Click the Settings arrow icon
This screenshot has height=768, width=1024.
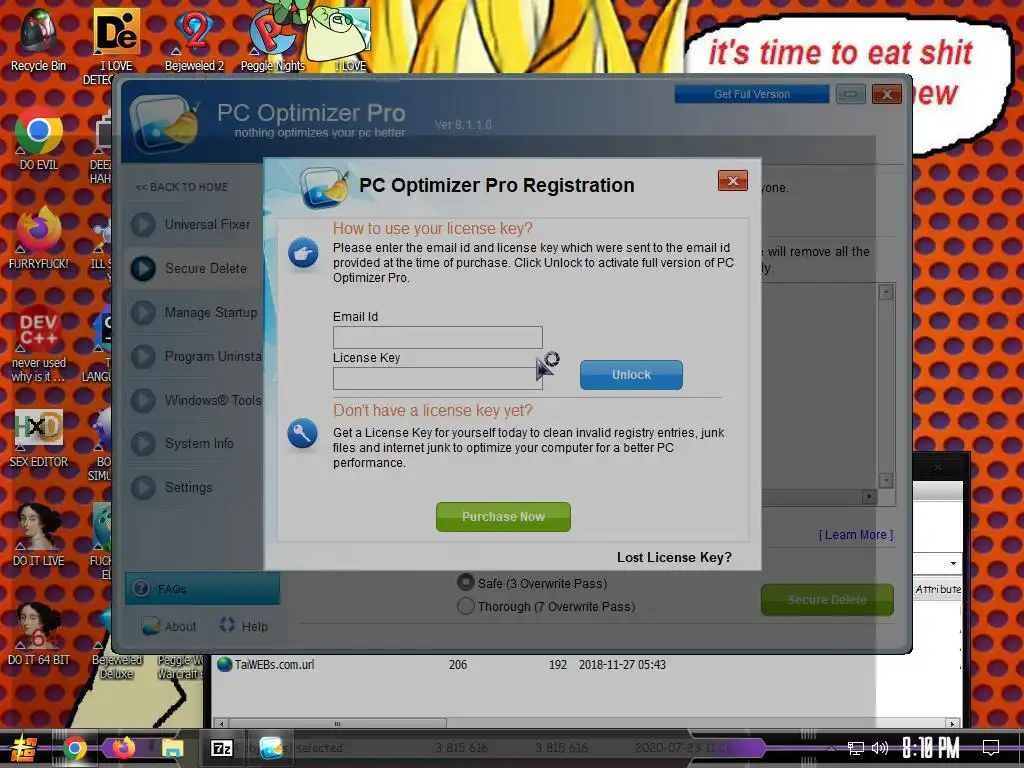click(x=143, y=487)
